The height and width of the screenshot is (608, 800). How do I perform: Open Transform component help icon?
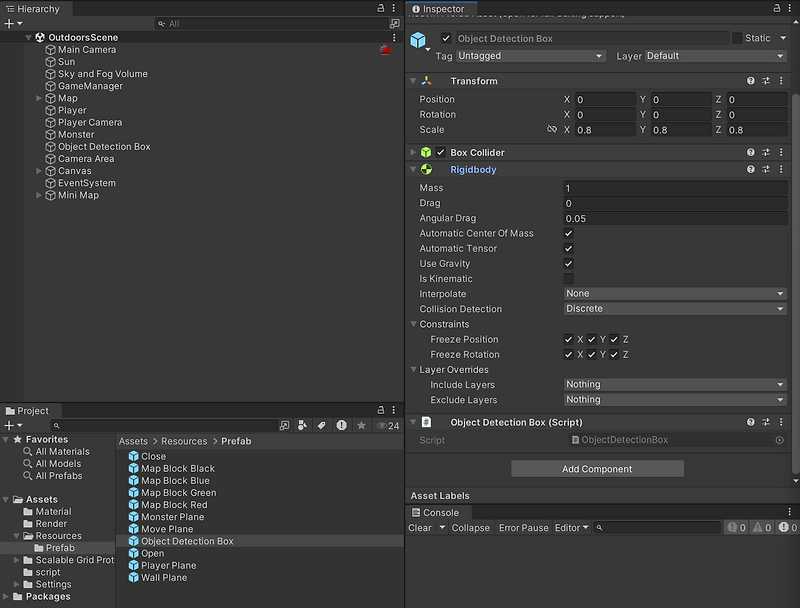coord(751,81)
